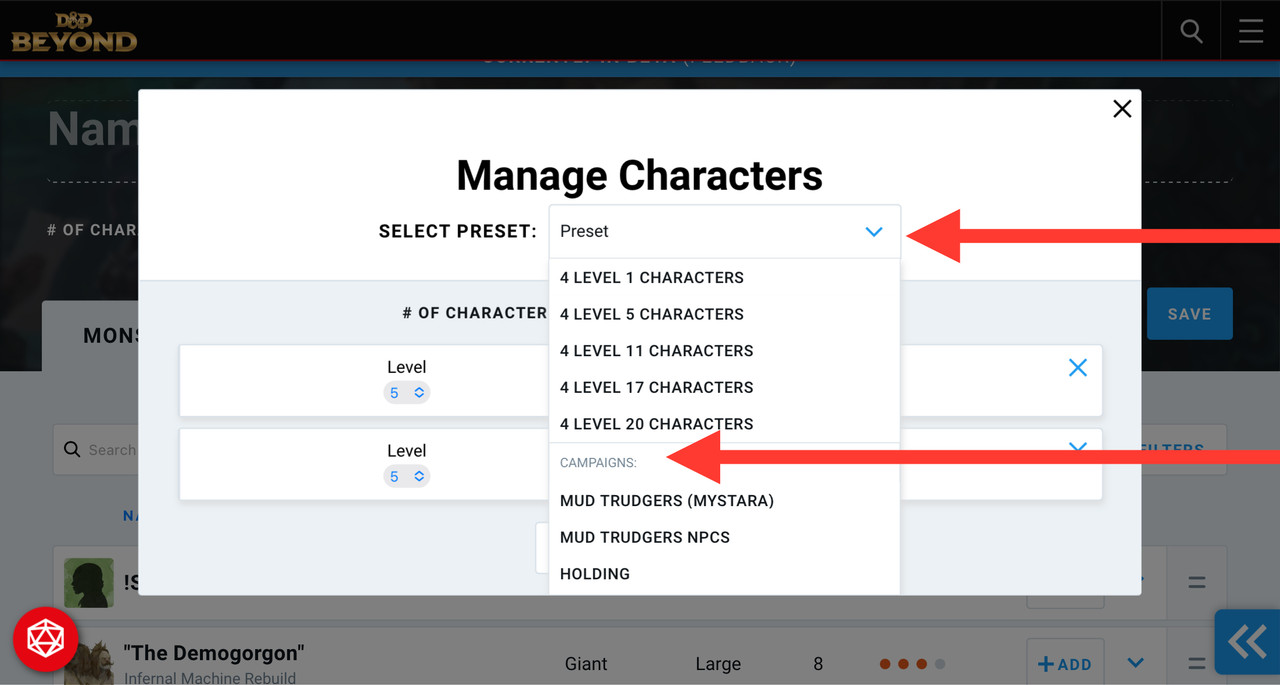Roll dice with red d20 button
This screenshot has height=685, width=1280.
coord(45,639)
